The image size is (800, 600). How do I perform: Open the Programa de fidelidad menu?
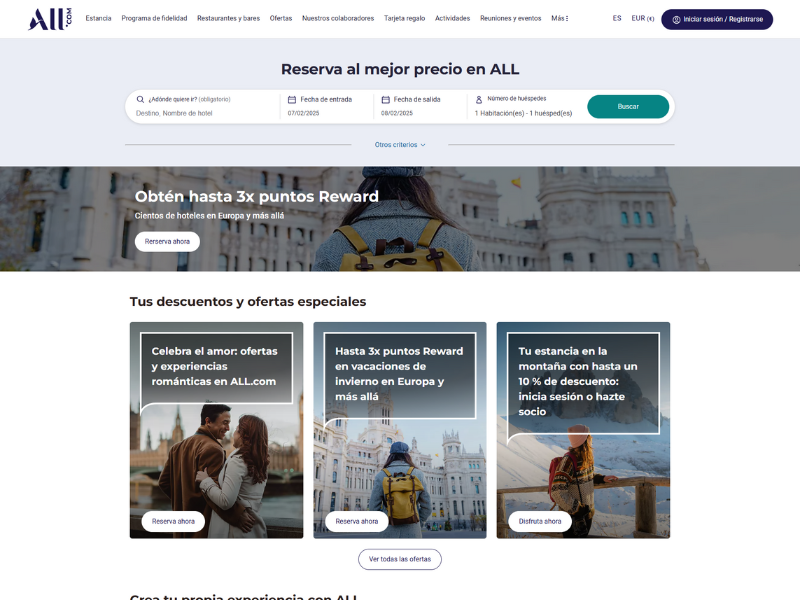154,18
